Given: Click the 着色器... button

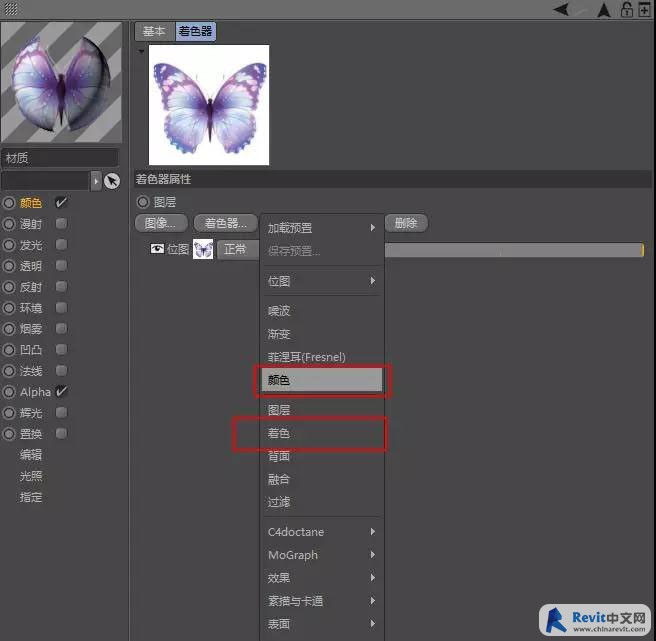Looking at the screenshot, I should (226, 223).
